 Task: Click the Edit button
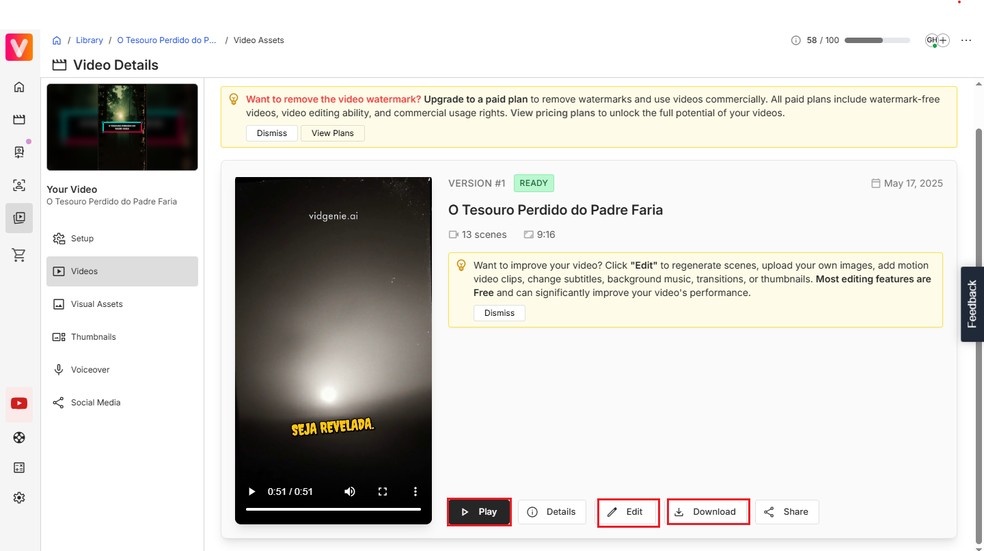coord(628,512)
